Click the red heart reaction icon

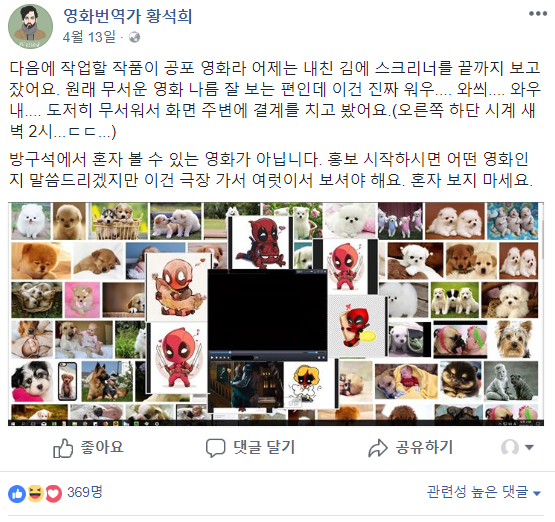53,493
